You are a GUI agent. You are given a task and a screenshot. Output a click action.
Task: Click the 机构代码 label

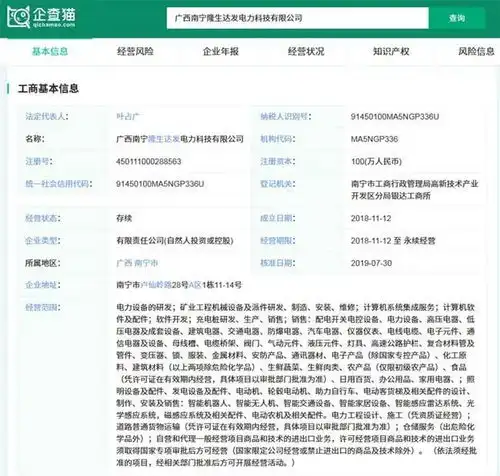[x=278, y=139]
